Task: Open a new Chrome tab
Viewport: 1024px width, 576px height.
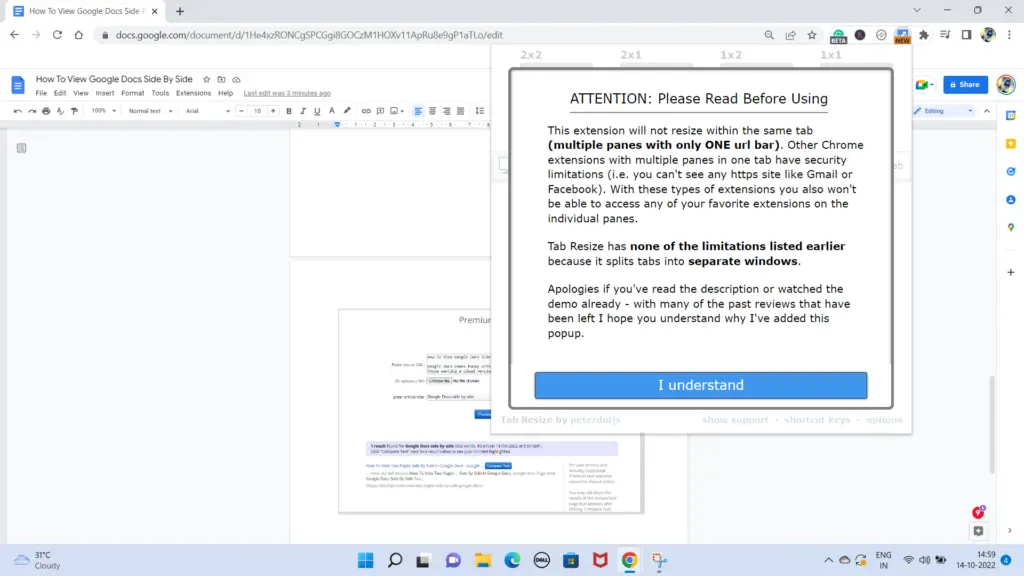Action: pos(180,11)
